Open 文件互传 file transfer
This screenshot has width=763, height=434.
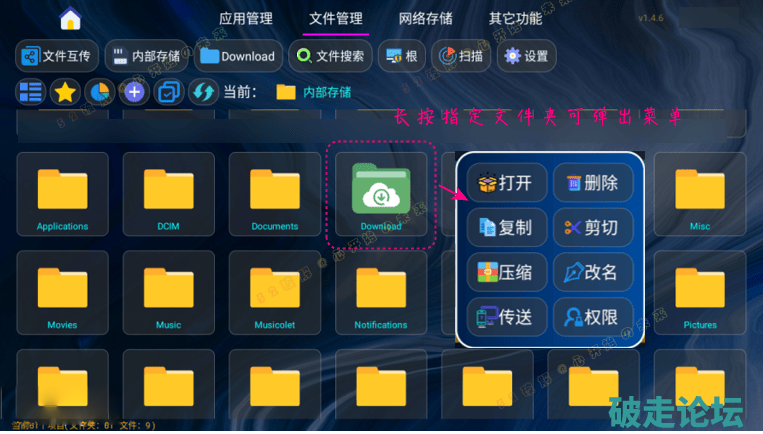[57, 56]
